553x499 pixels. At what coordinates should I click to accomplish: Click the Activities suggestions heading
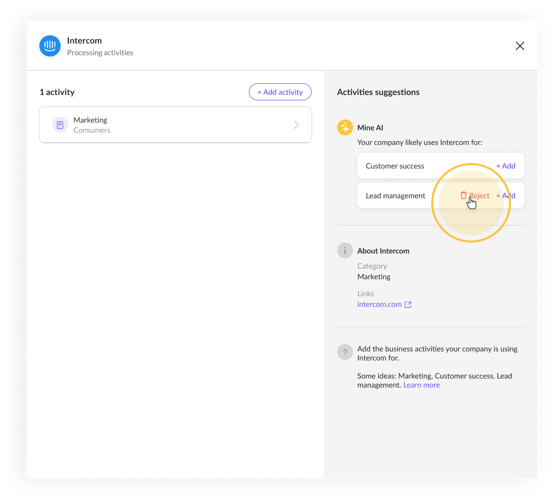pyautogui.click(x=378, y=92)
